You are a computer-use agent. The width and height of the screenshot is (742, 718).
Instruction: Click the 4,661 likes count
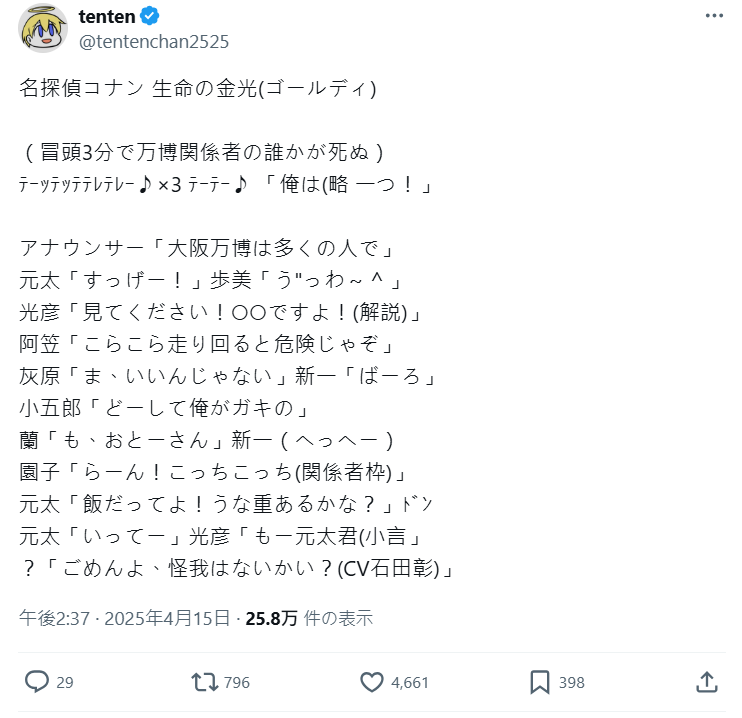tap(410, 683)
